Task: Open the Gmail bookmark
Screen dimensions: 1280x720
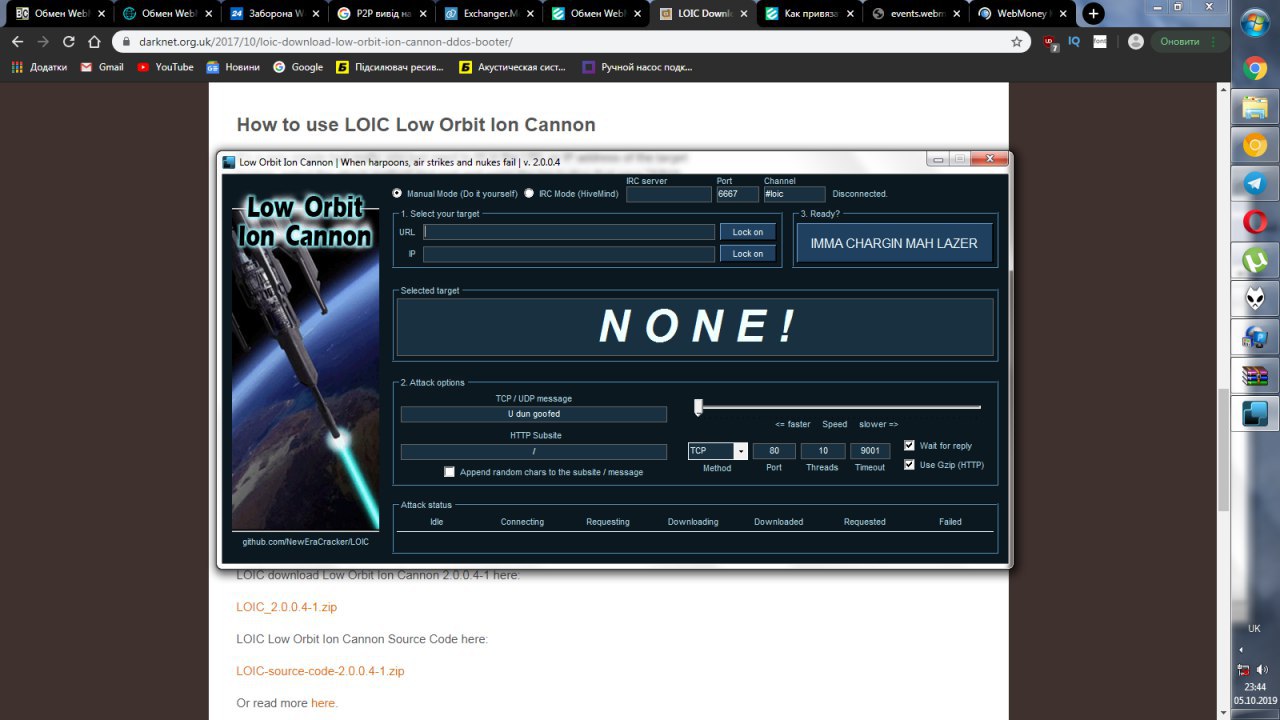Action: [102, 67]
